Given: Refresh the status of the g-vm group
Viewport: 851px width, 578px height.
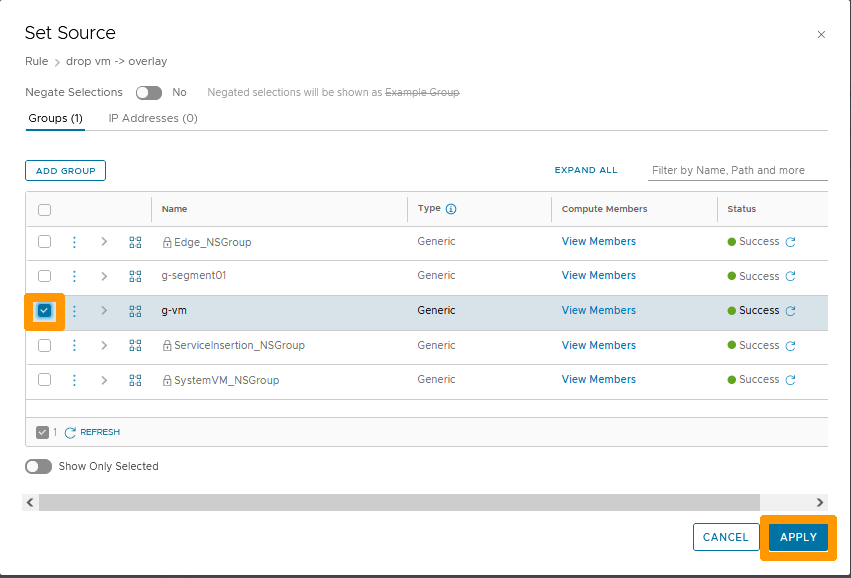Looking at the screenshot, I should (x=790, y=310).
